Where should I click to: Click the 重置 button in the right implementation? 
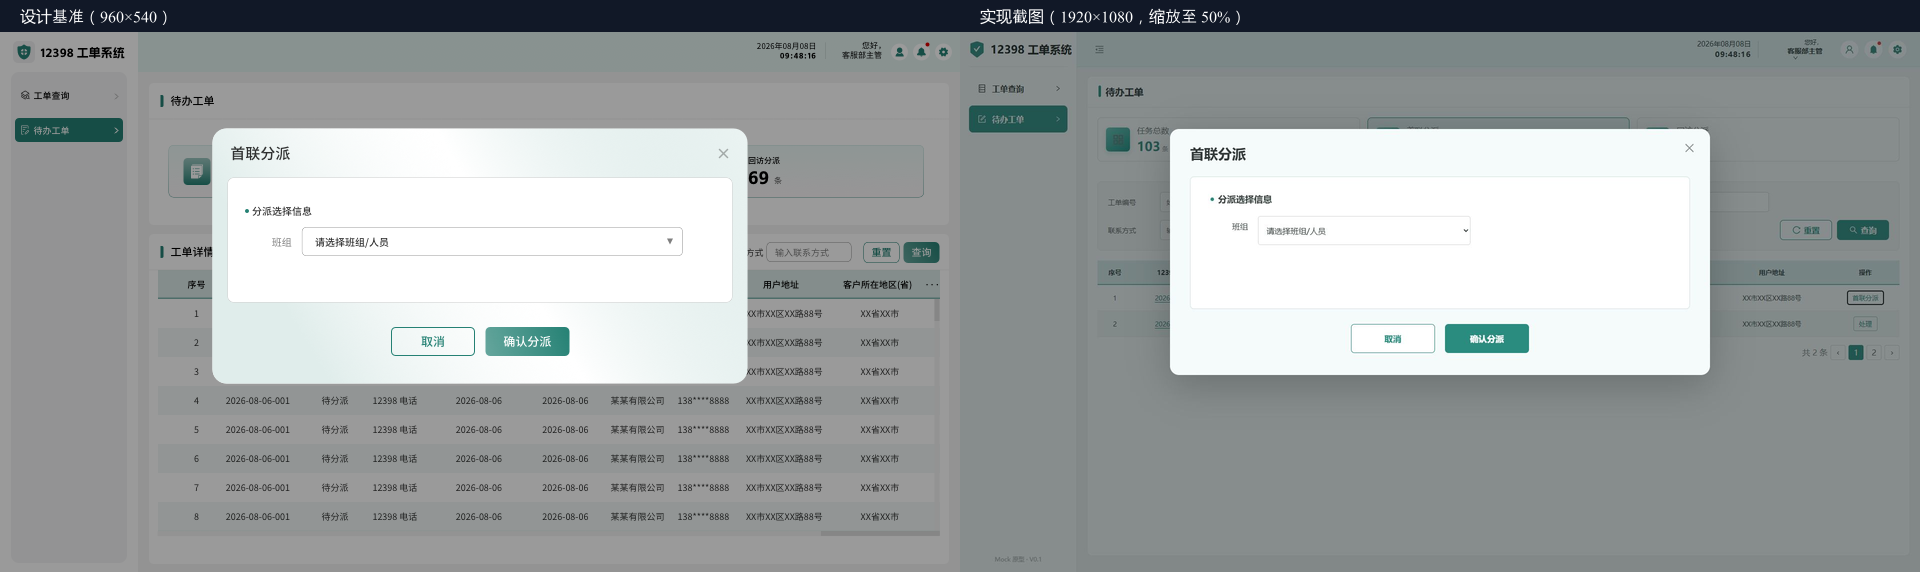click(1806, 230)
